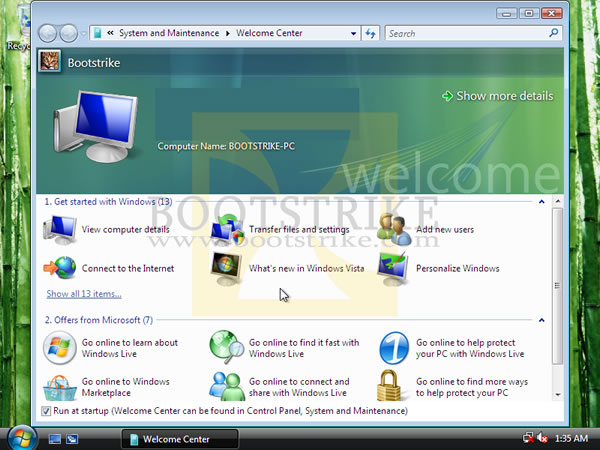Click the Welcome Center taskbar button

[180, 439]
